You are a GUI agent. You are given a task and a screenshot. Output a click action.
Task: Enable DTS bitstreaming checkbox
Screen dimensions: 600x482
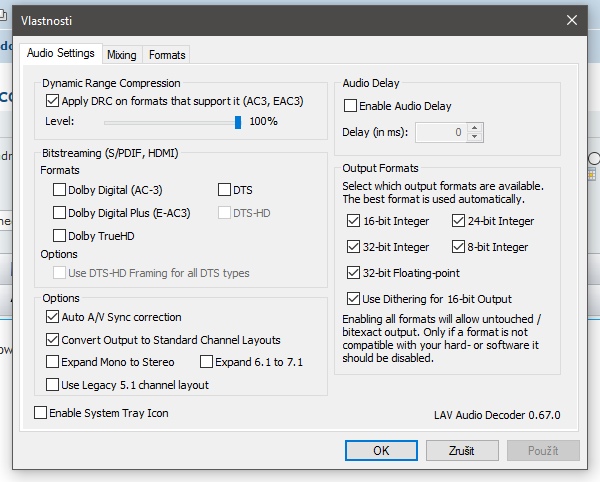[224, 189]
